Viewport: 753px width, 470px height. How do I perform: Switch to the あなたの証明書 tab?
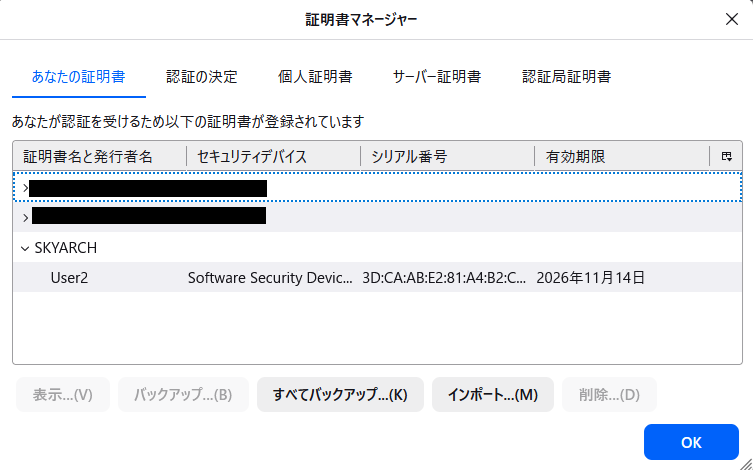pyautogui.click(x=78, y=76)
